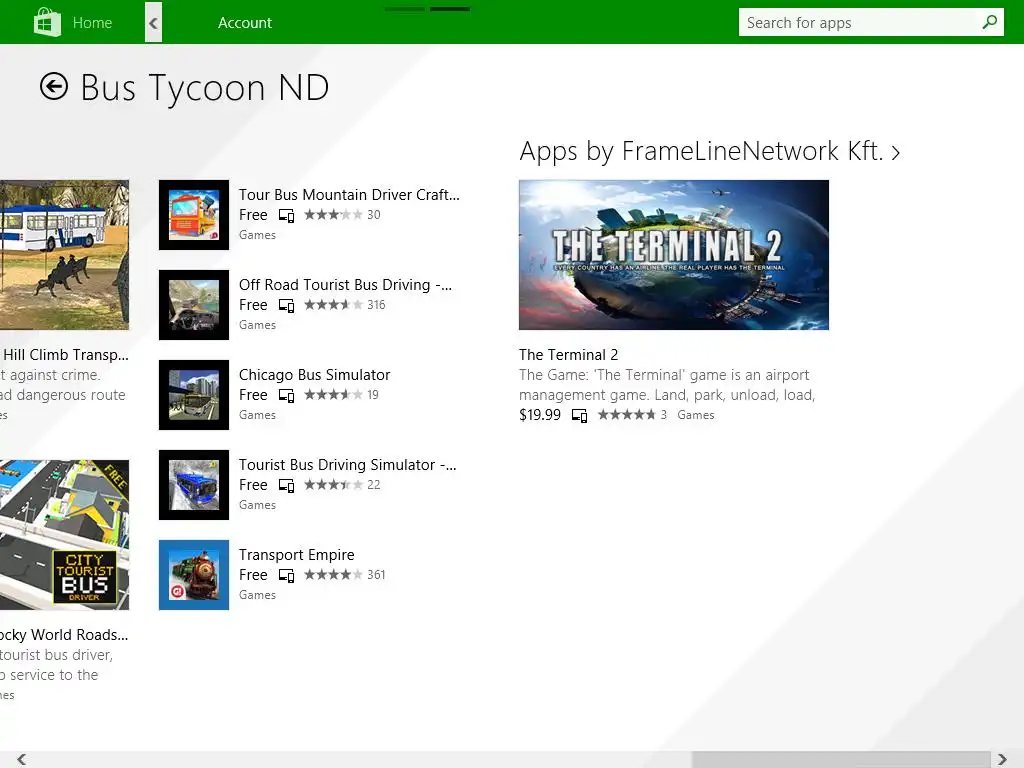Click Games label beside Terminal 2 rating
The width and height of the screenshot is (1024, 768).
(696, 415)
